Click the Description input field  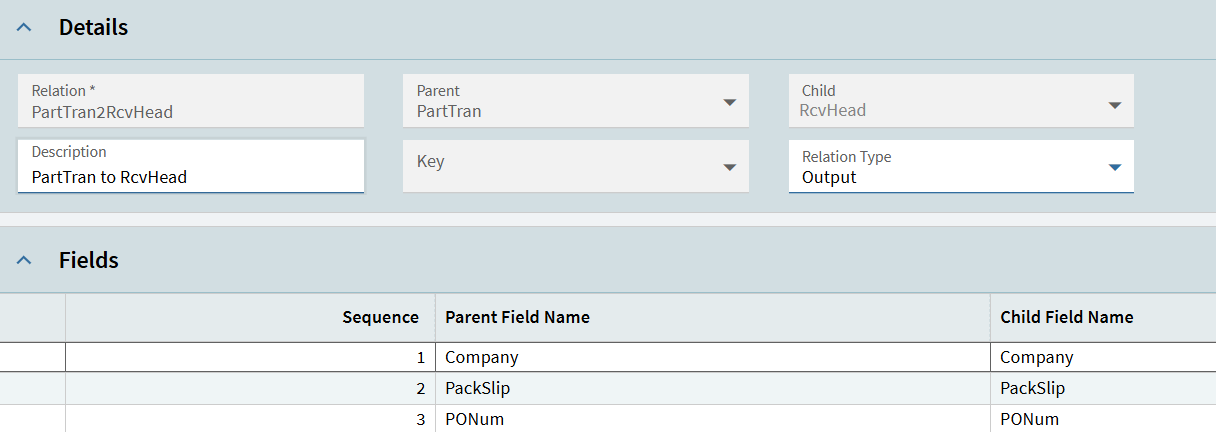190,177
